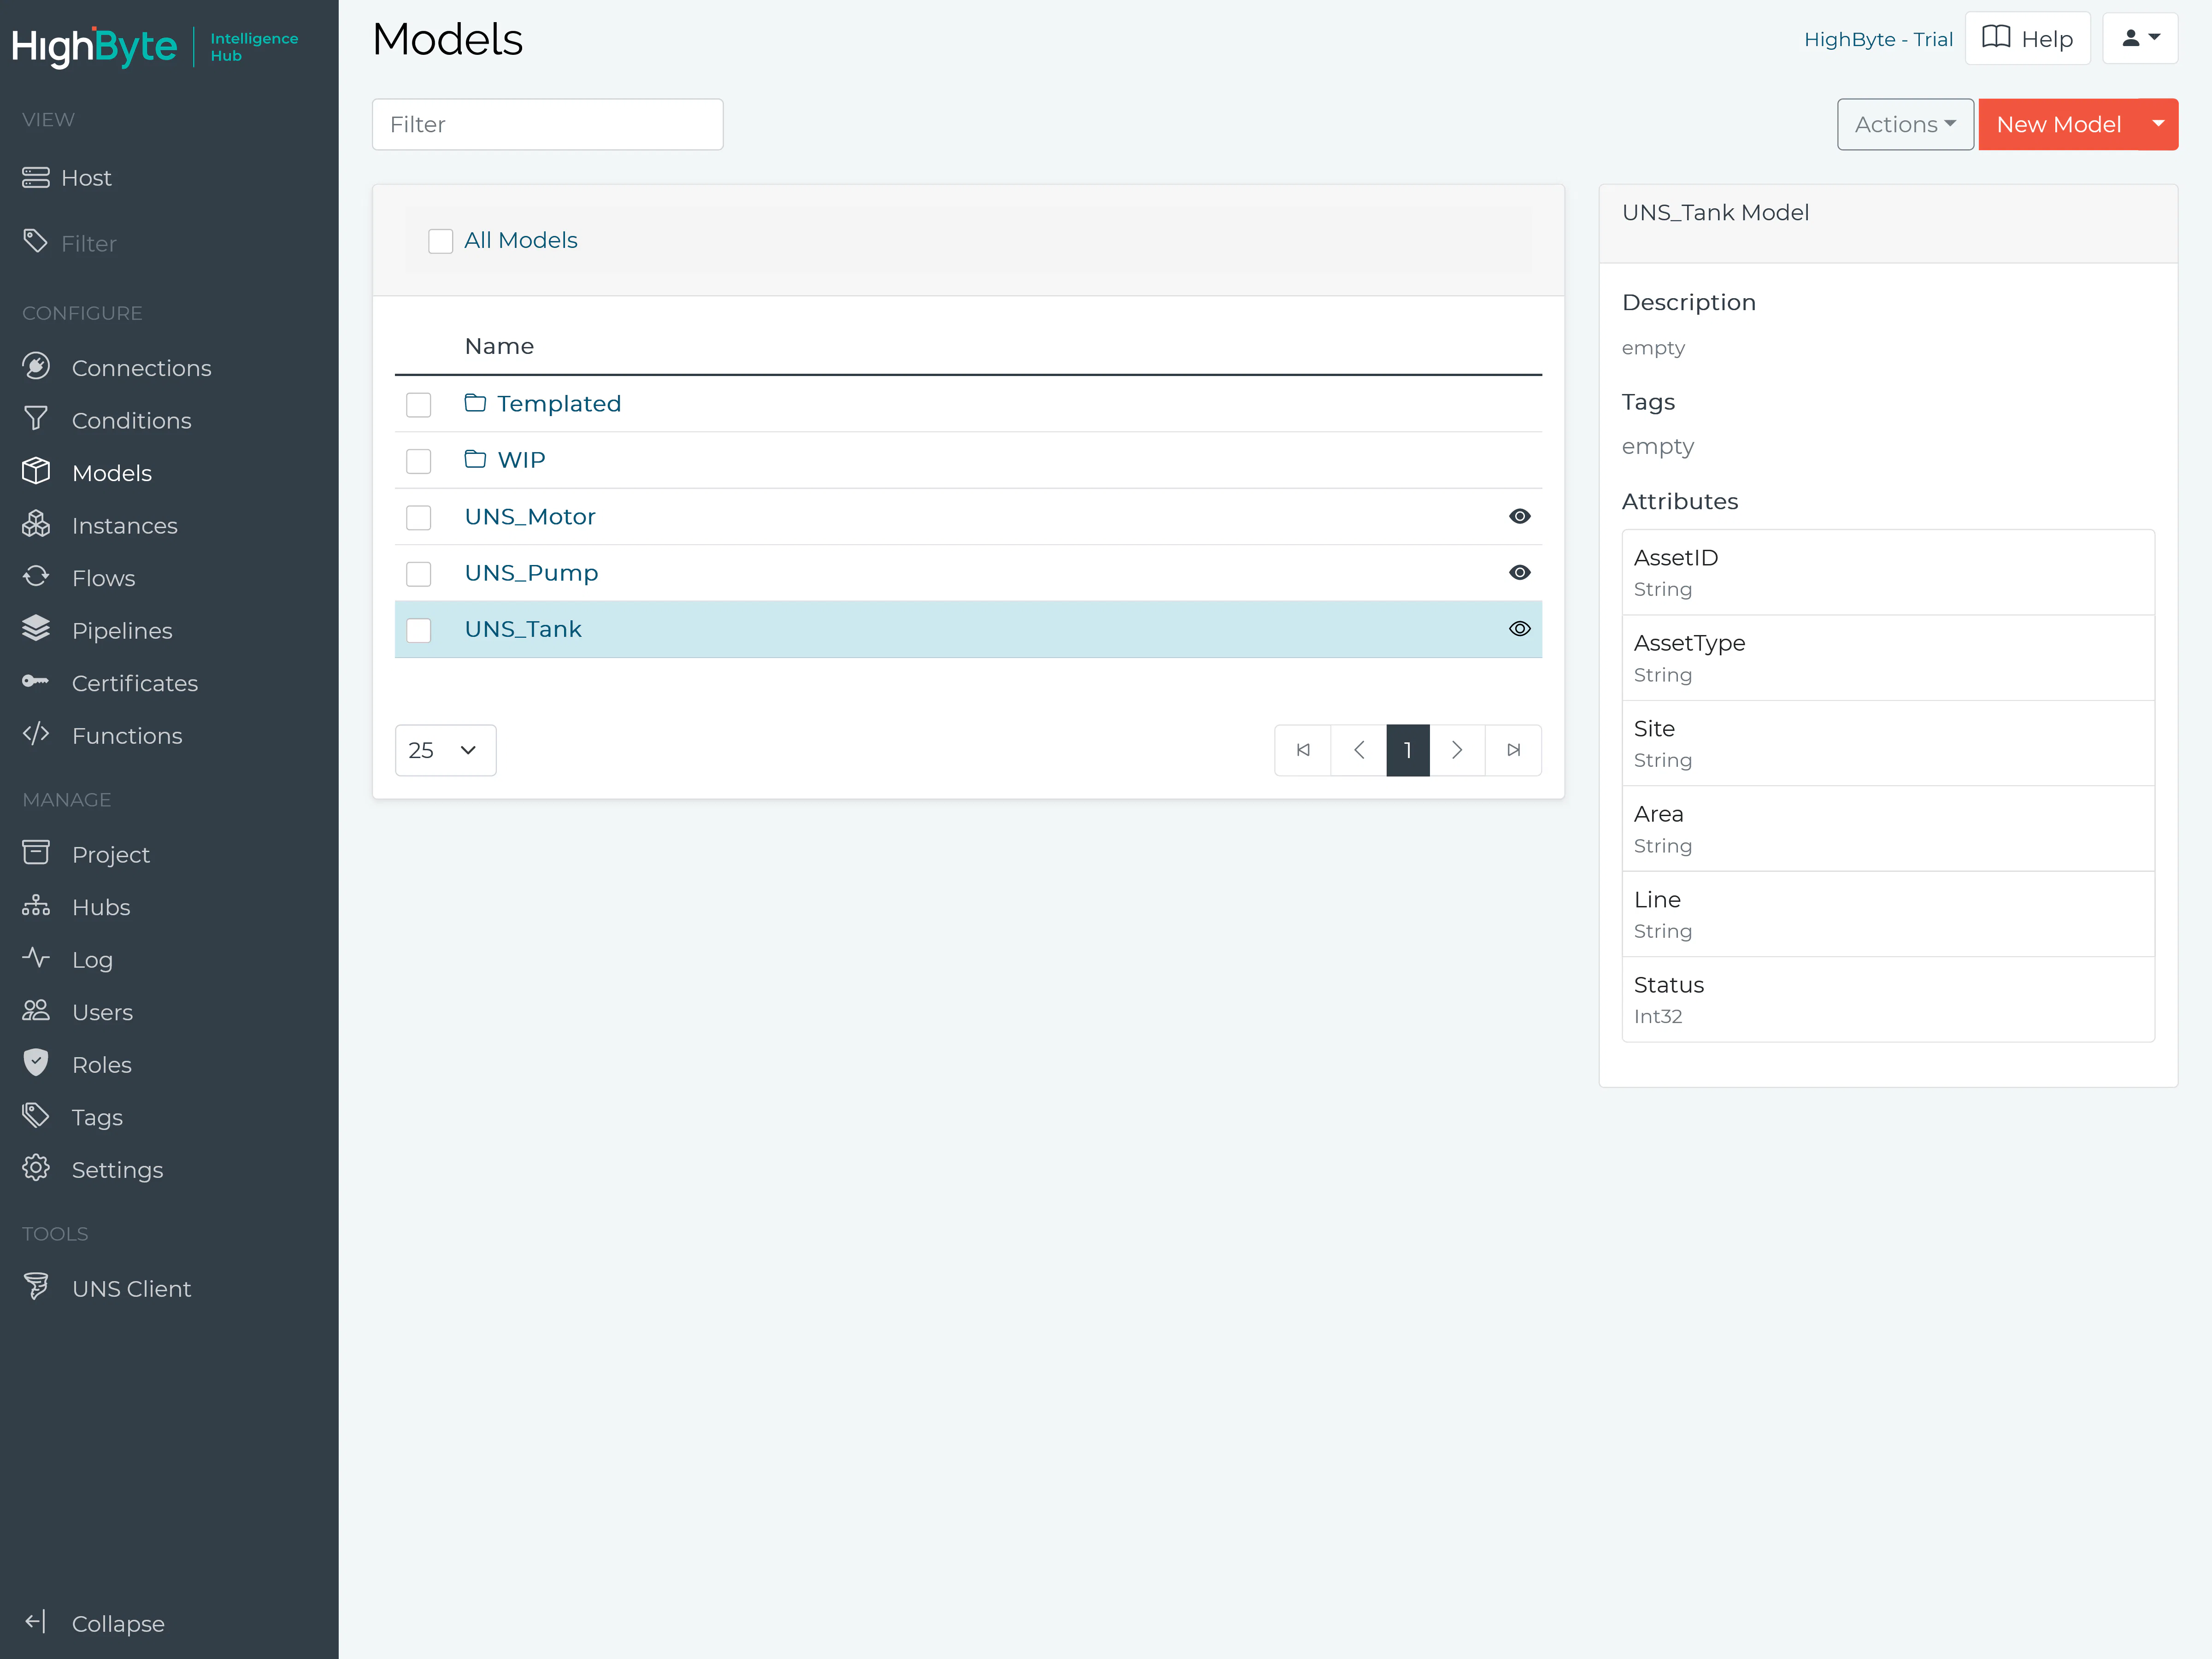Click the Conditions funnel icon
Viewport: 2212px width, 1659px height.
pos(36,419)
